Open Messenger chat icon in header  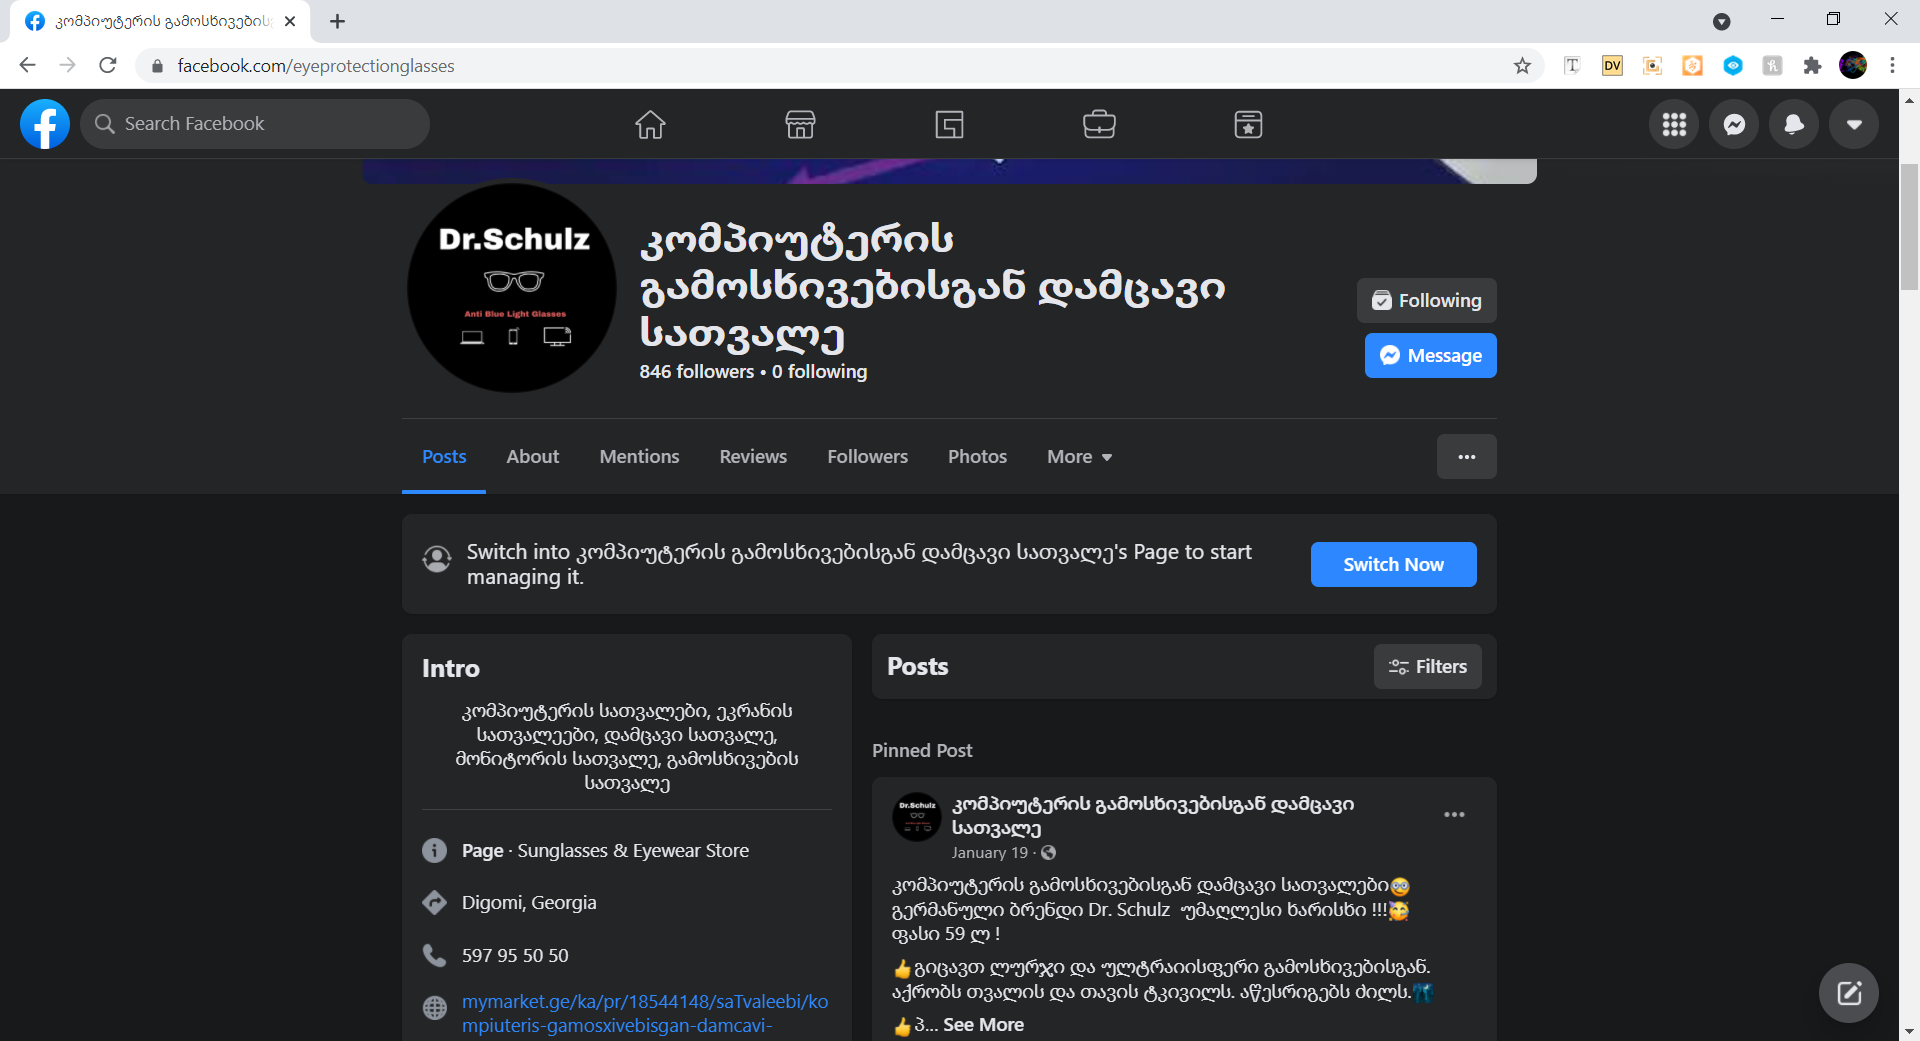tap(1734, 124)
